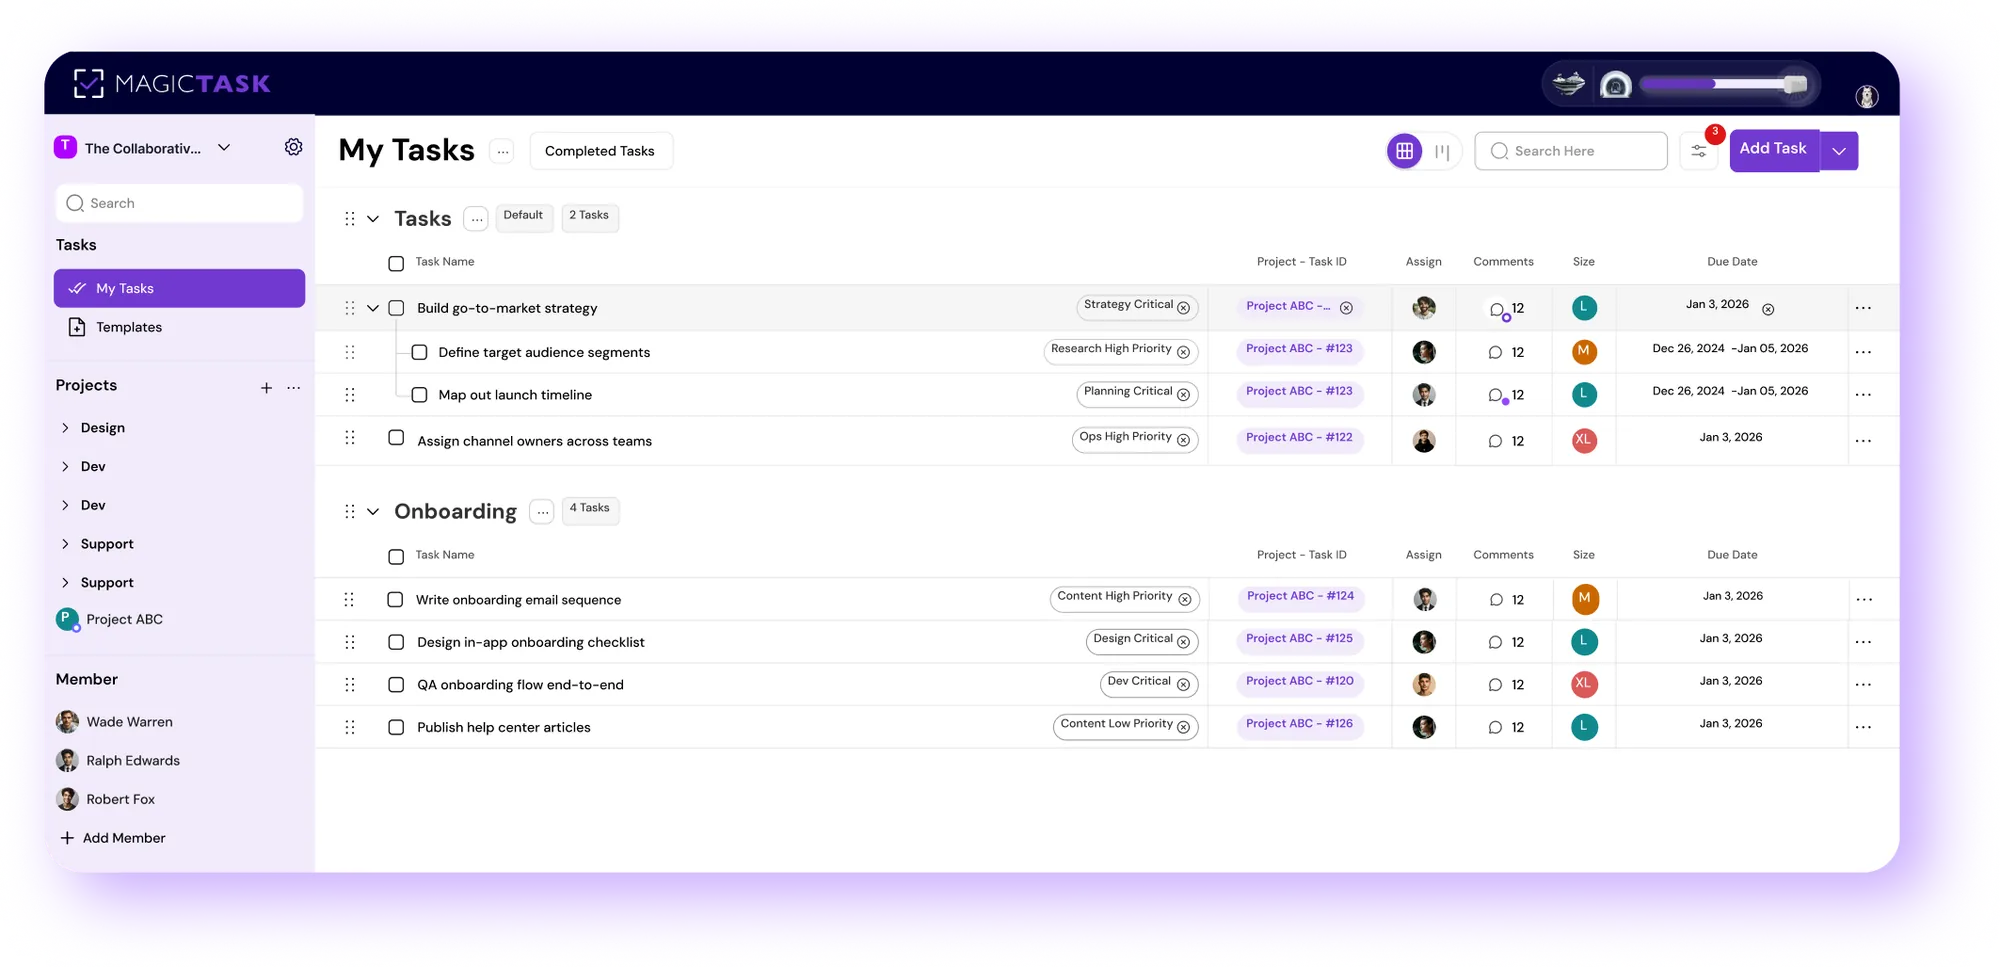This screenshot has height=967, width=2000.
Task: Click Add Member
Action: click(112, 838)
